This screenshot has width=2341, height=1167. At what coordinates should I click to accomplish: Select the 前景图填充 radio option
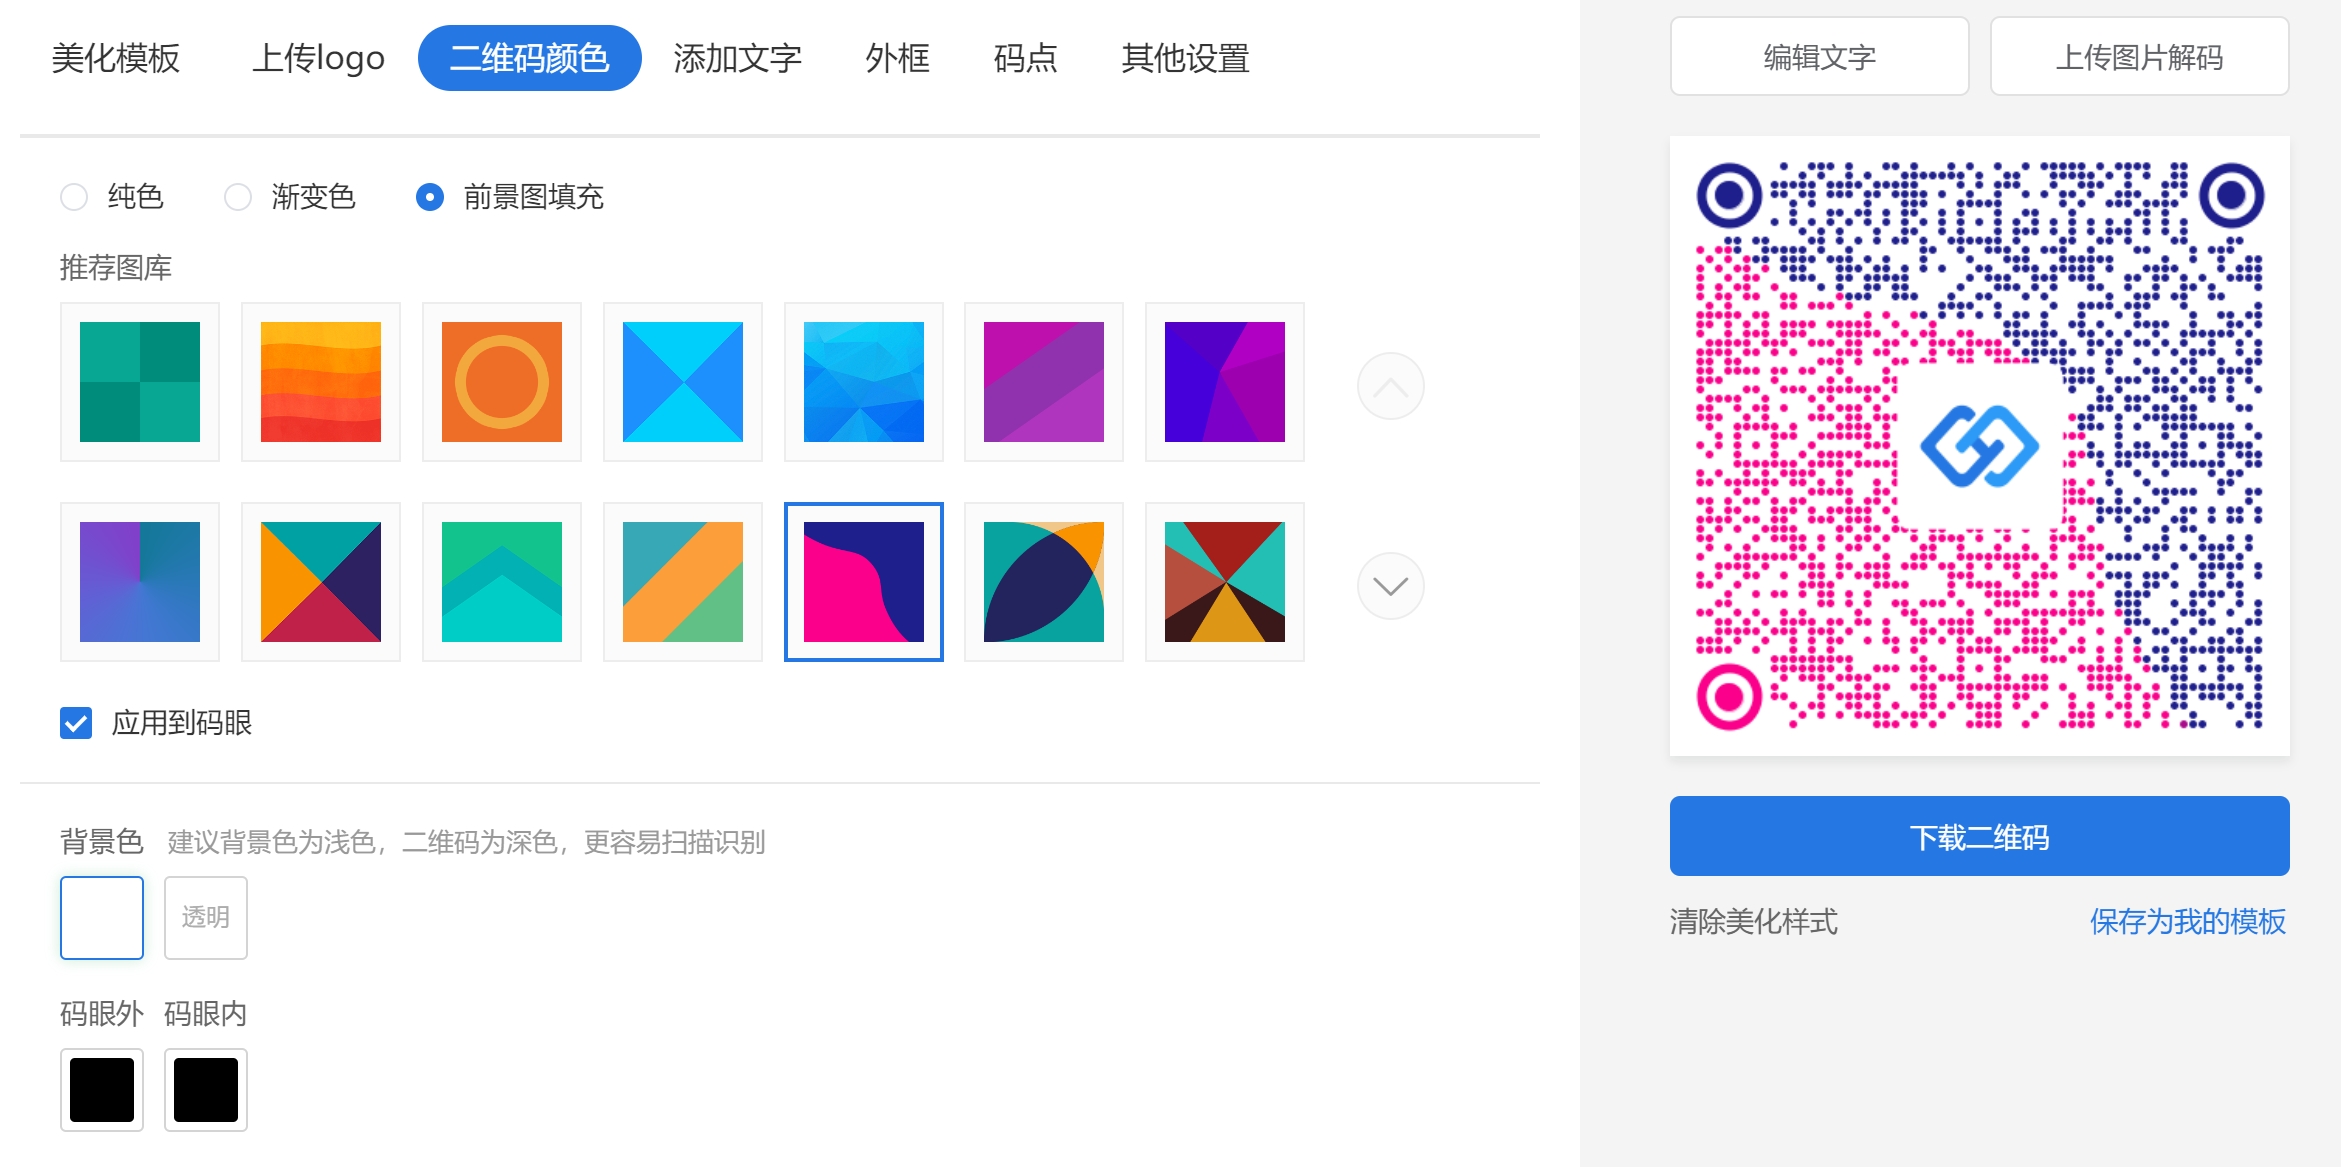click(x=430, y=197)
